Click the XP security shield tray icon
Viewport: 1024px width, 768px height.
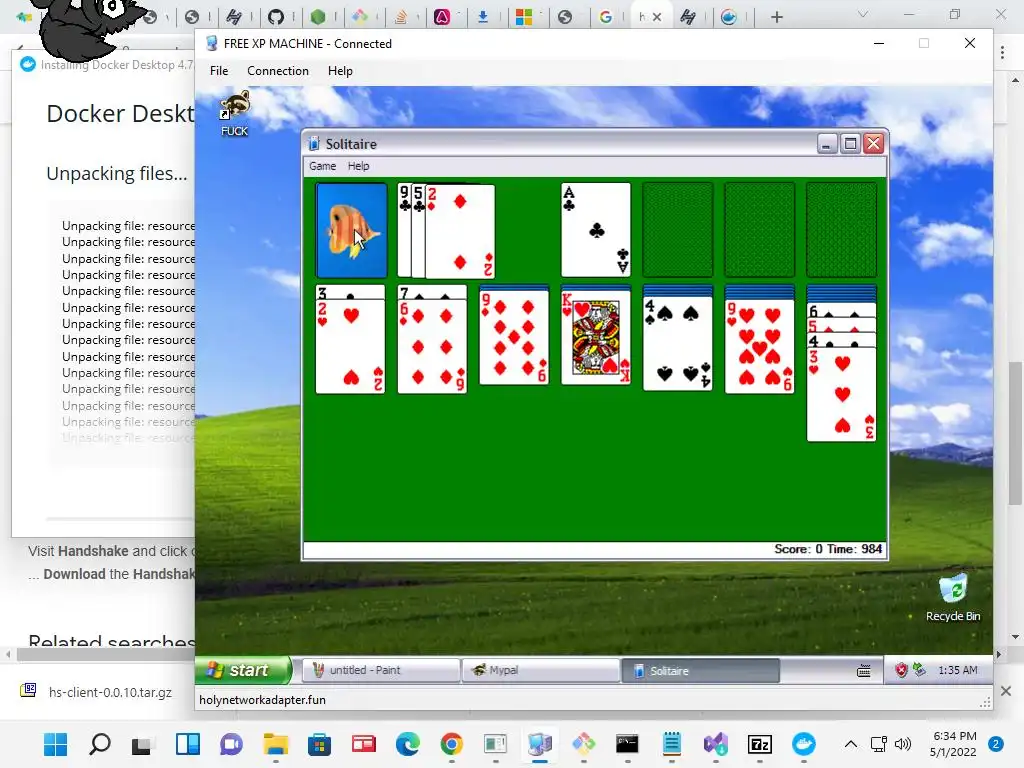pyautogui.click(x=901, y=670)
